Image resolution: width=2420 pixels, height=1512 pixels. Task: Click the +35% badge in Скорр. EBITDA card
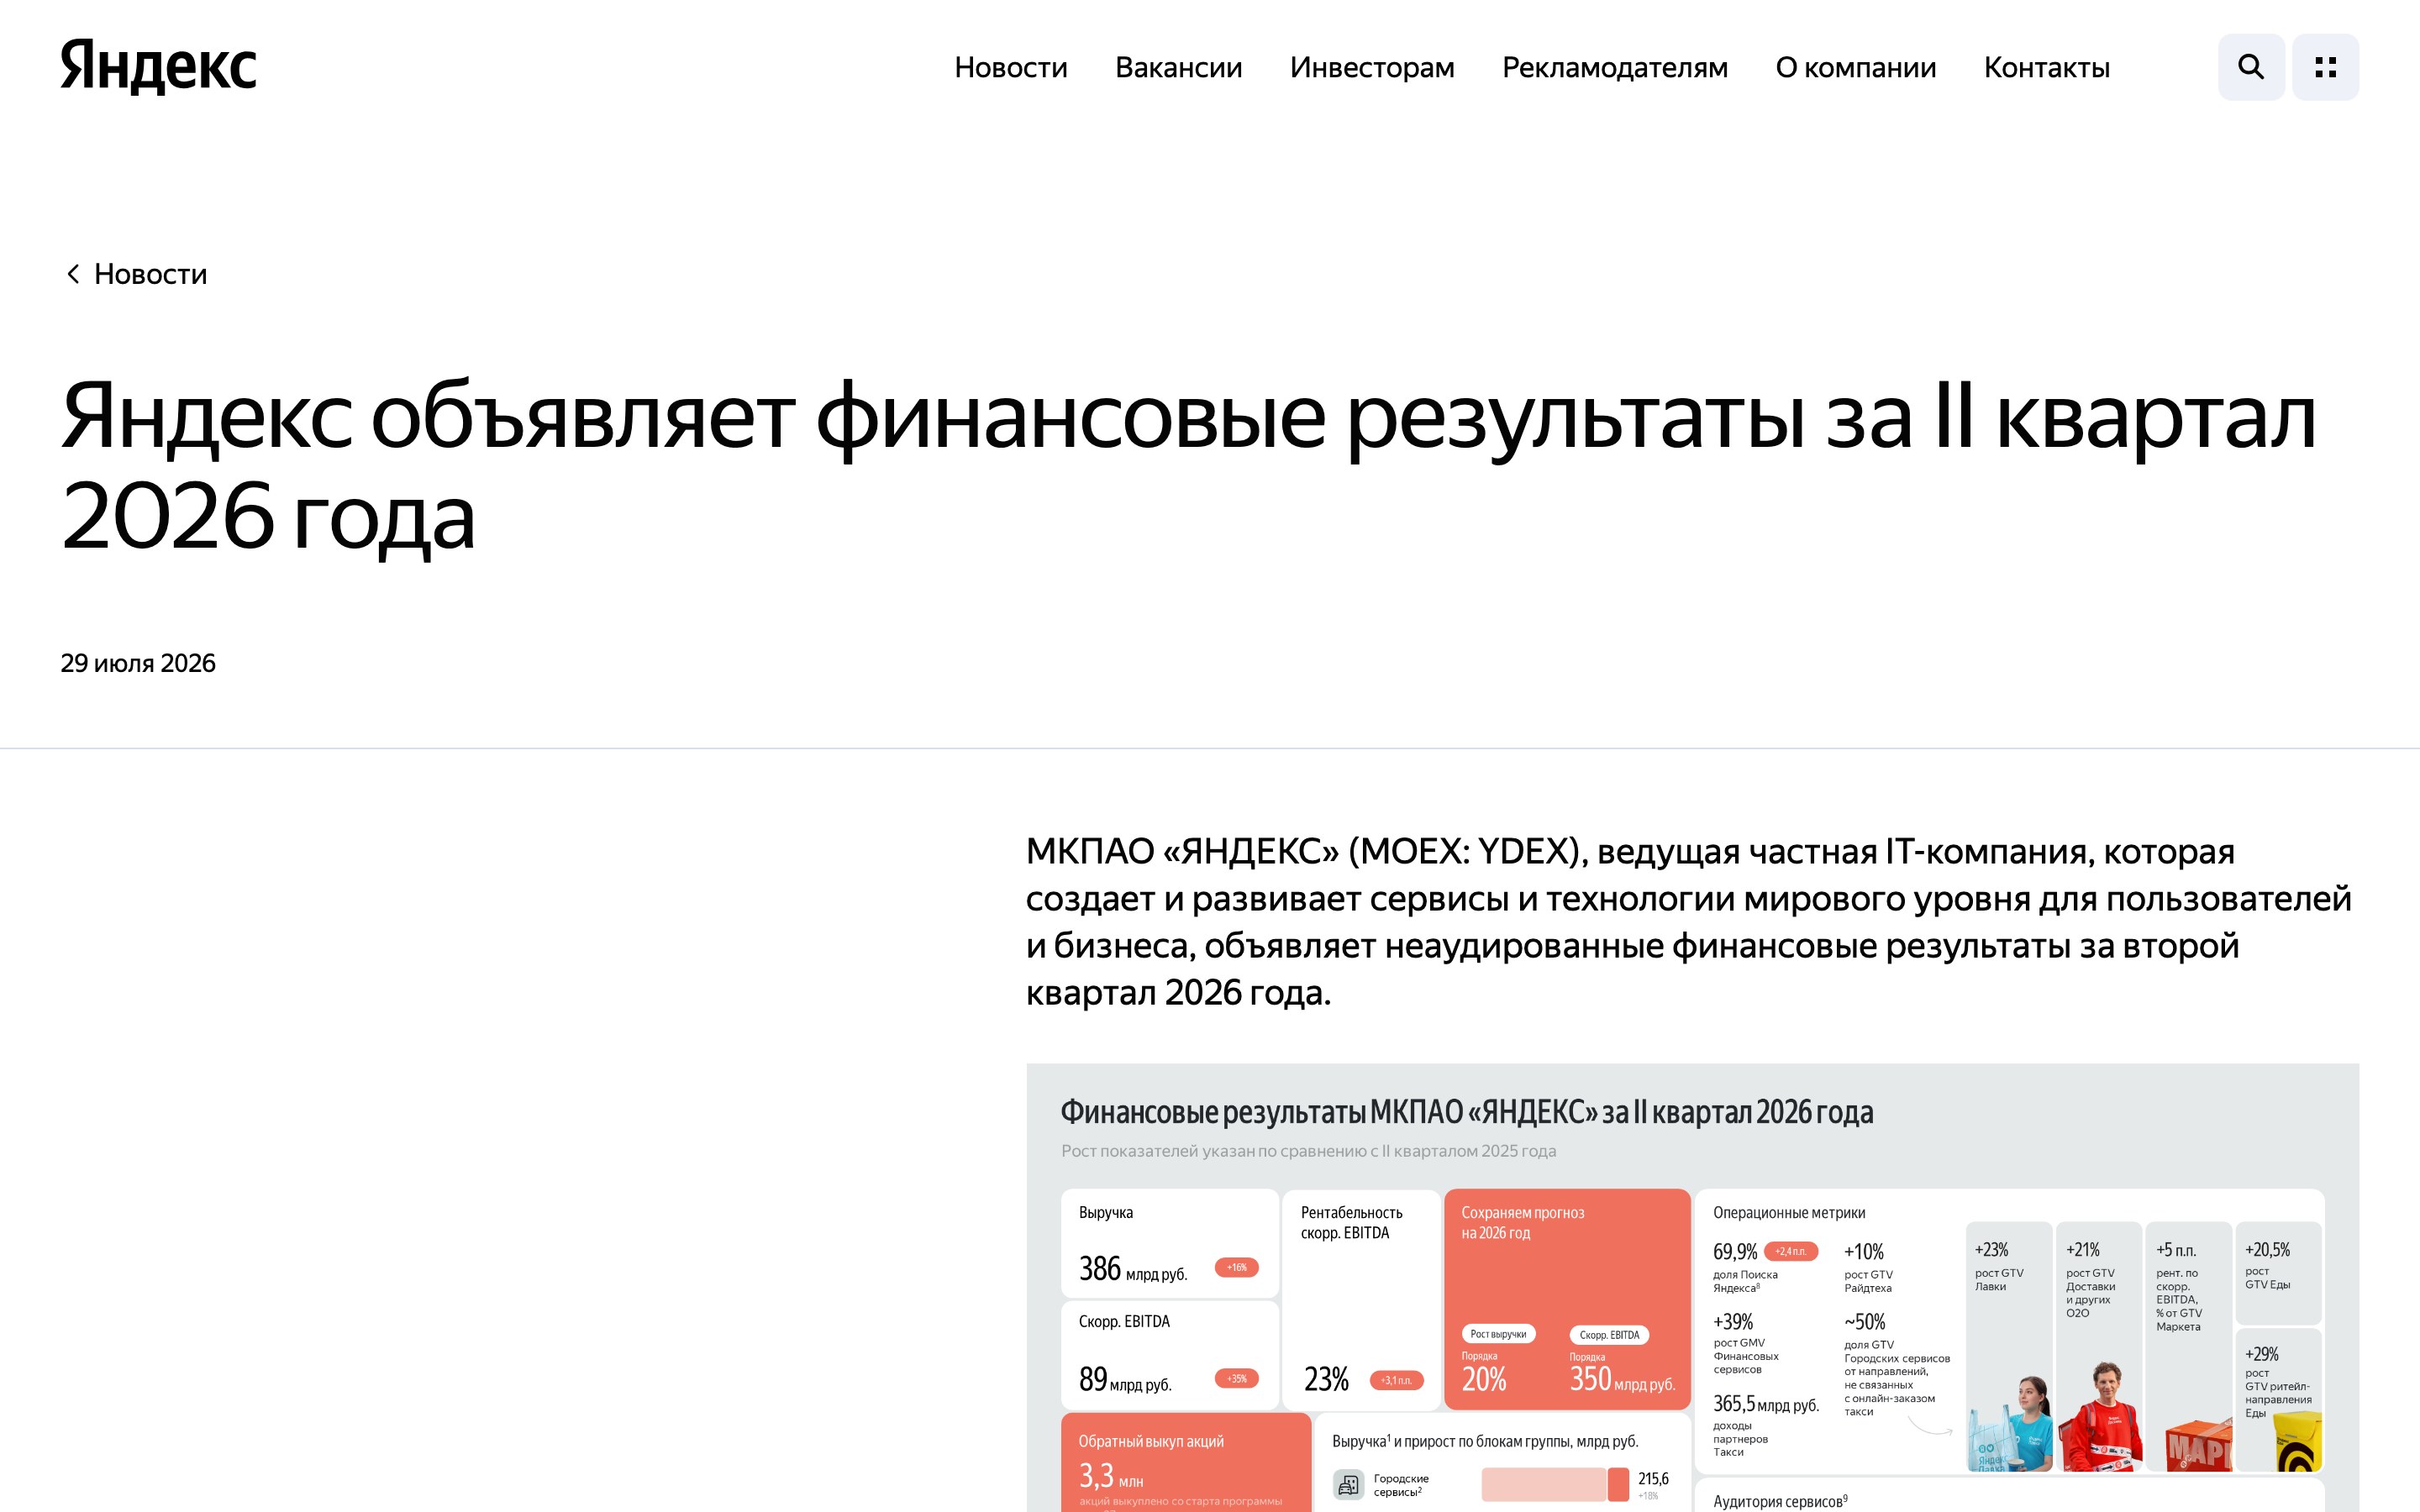tap(1237, 1378)
